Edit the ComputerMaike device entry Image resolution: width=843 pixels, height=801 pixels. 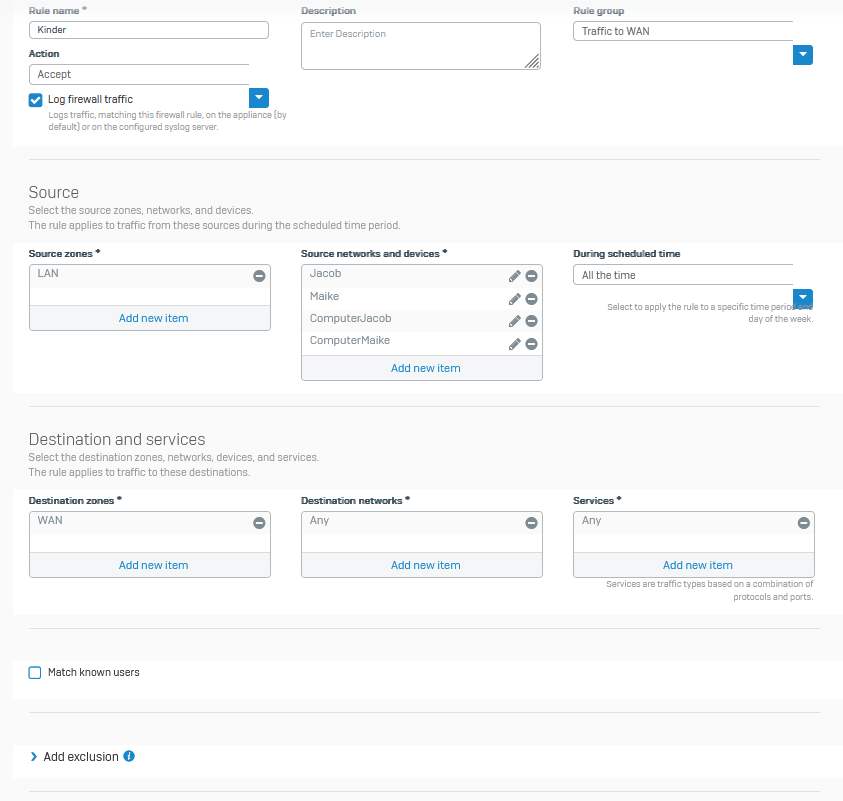(x=514, y=344)
